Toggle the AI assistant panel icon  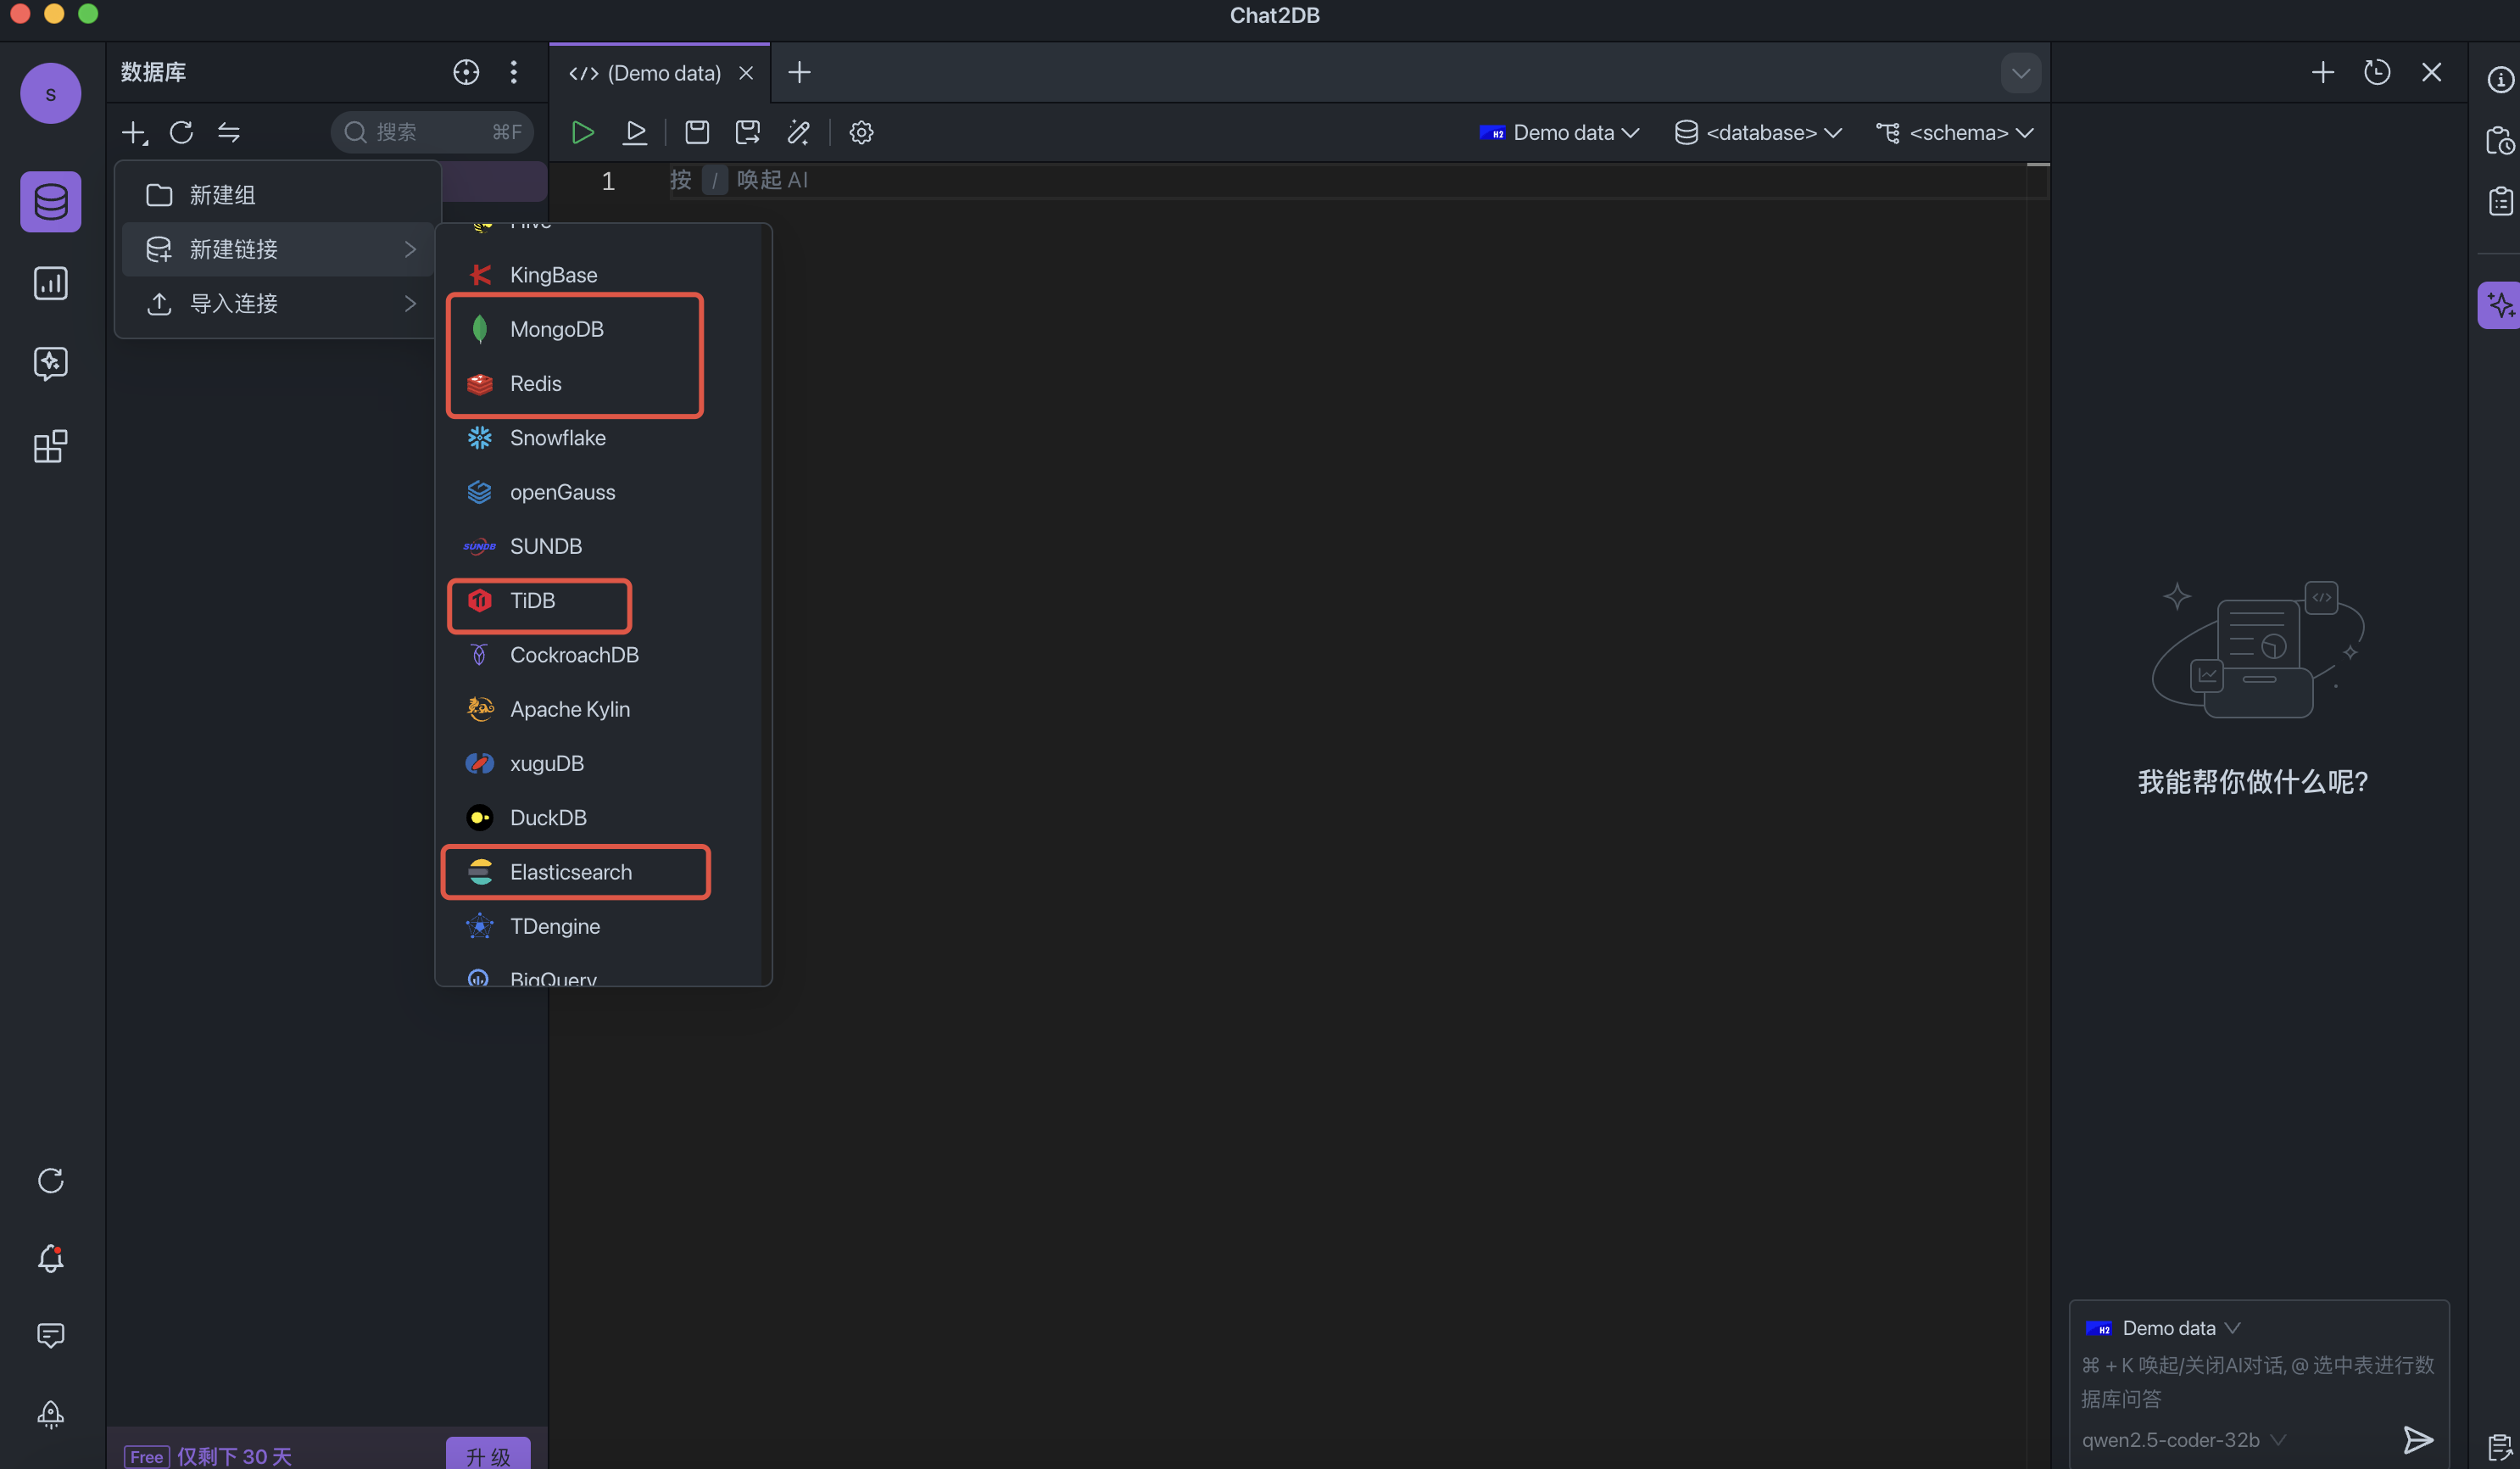coord(2499,305)
